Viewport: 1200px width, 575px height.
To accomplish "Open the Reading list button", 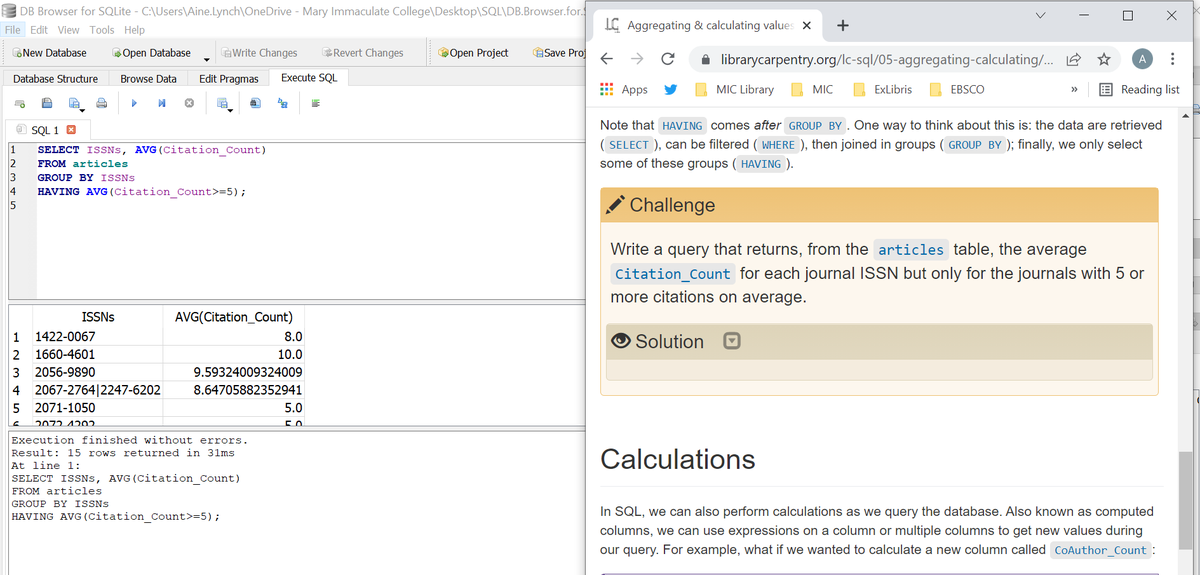I will 1139,89.
